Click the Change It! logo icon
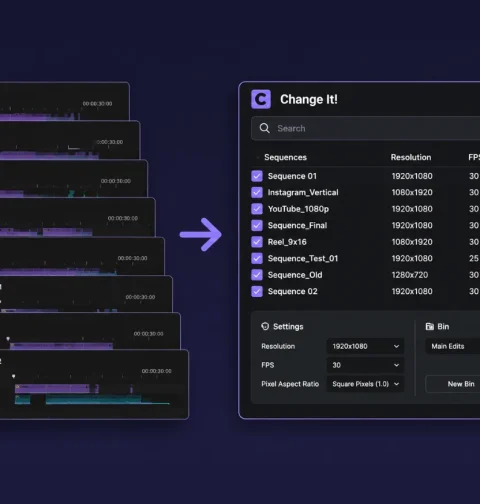This screenshot has width=480, height=504. 261,99
